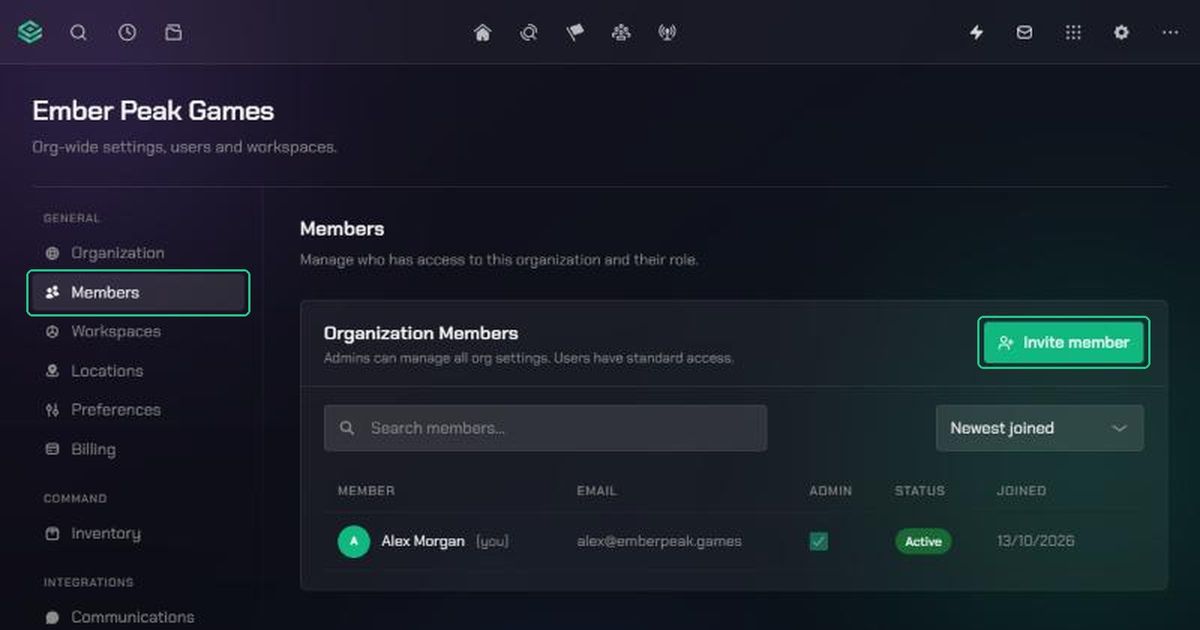Toggle admin checkbox for Alex Morgan
The width and height of the screenshot is (1200, 630).
click(819, 541)
